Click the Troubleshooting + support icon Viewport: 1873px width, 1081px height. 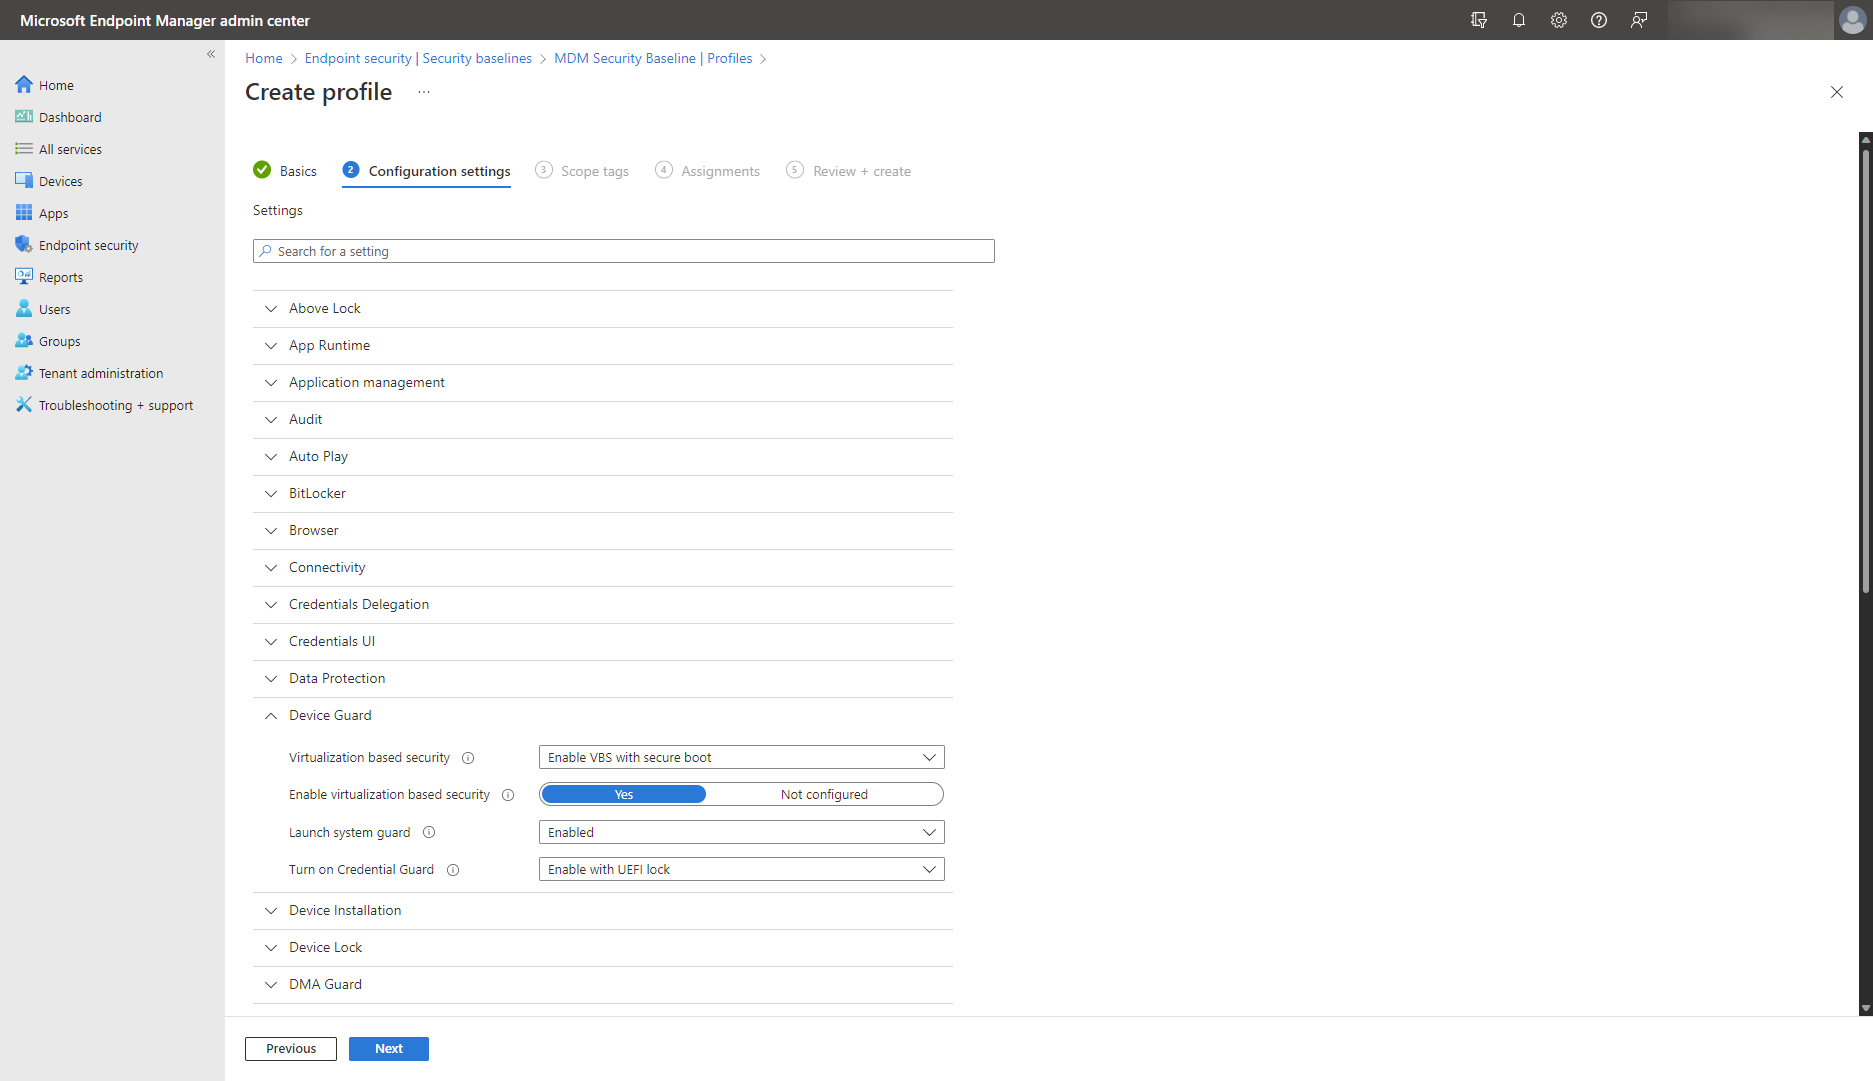click(x=24, y=405)
